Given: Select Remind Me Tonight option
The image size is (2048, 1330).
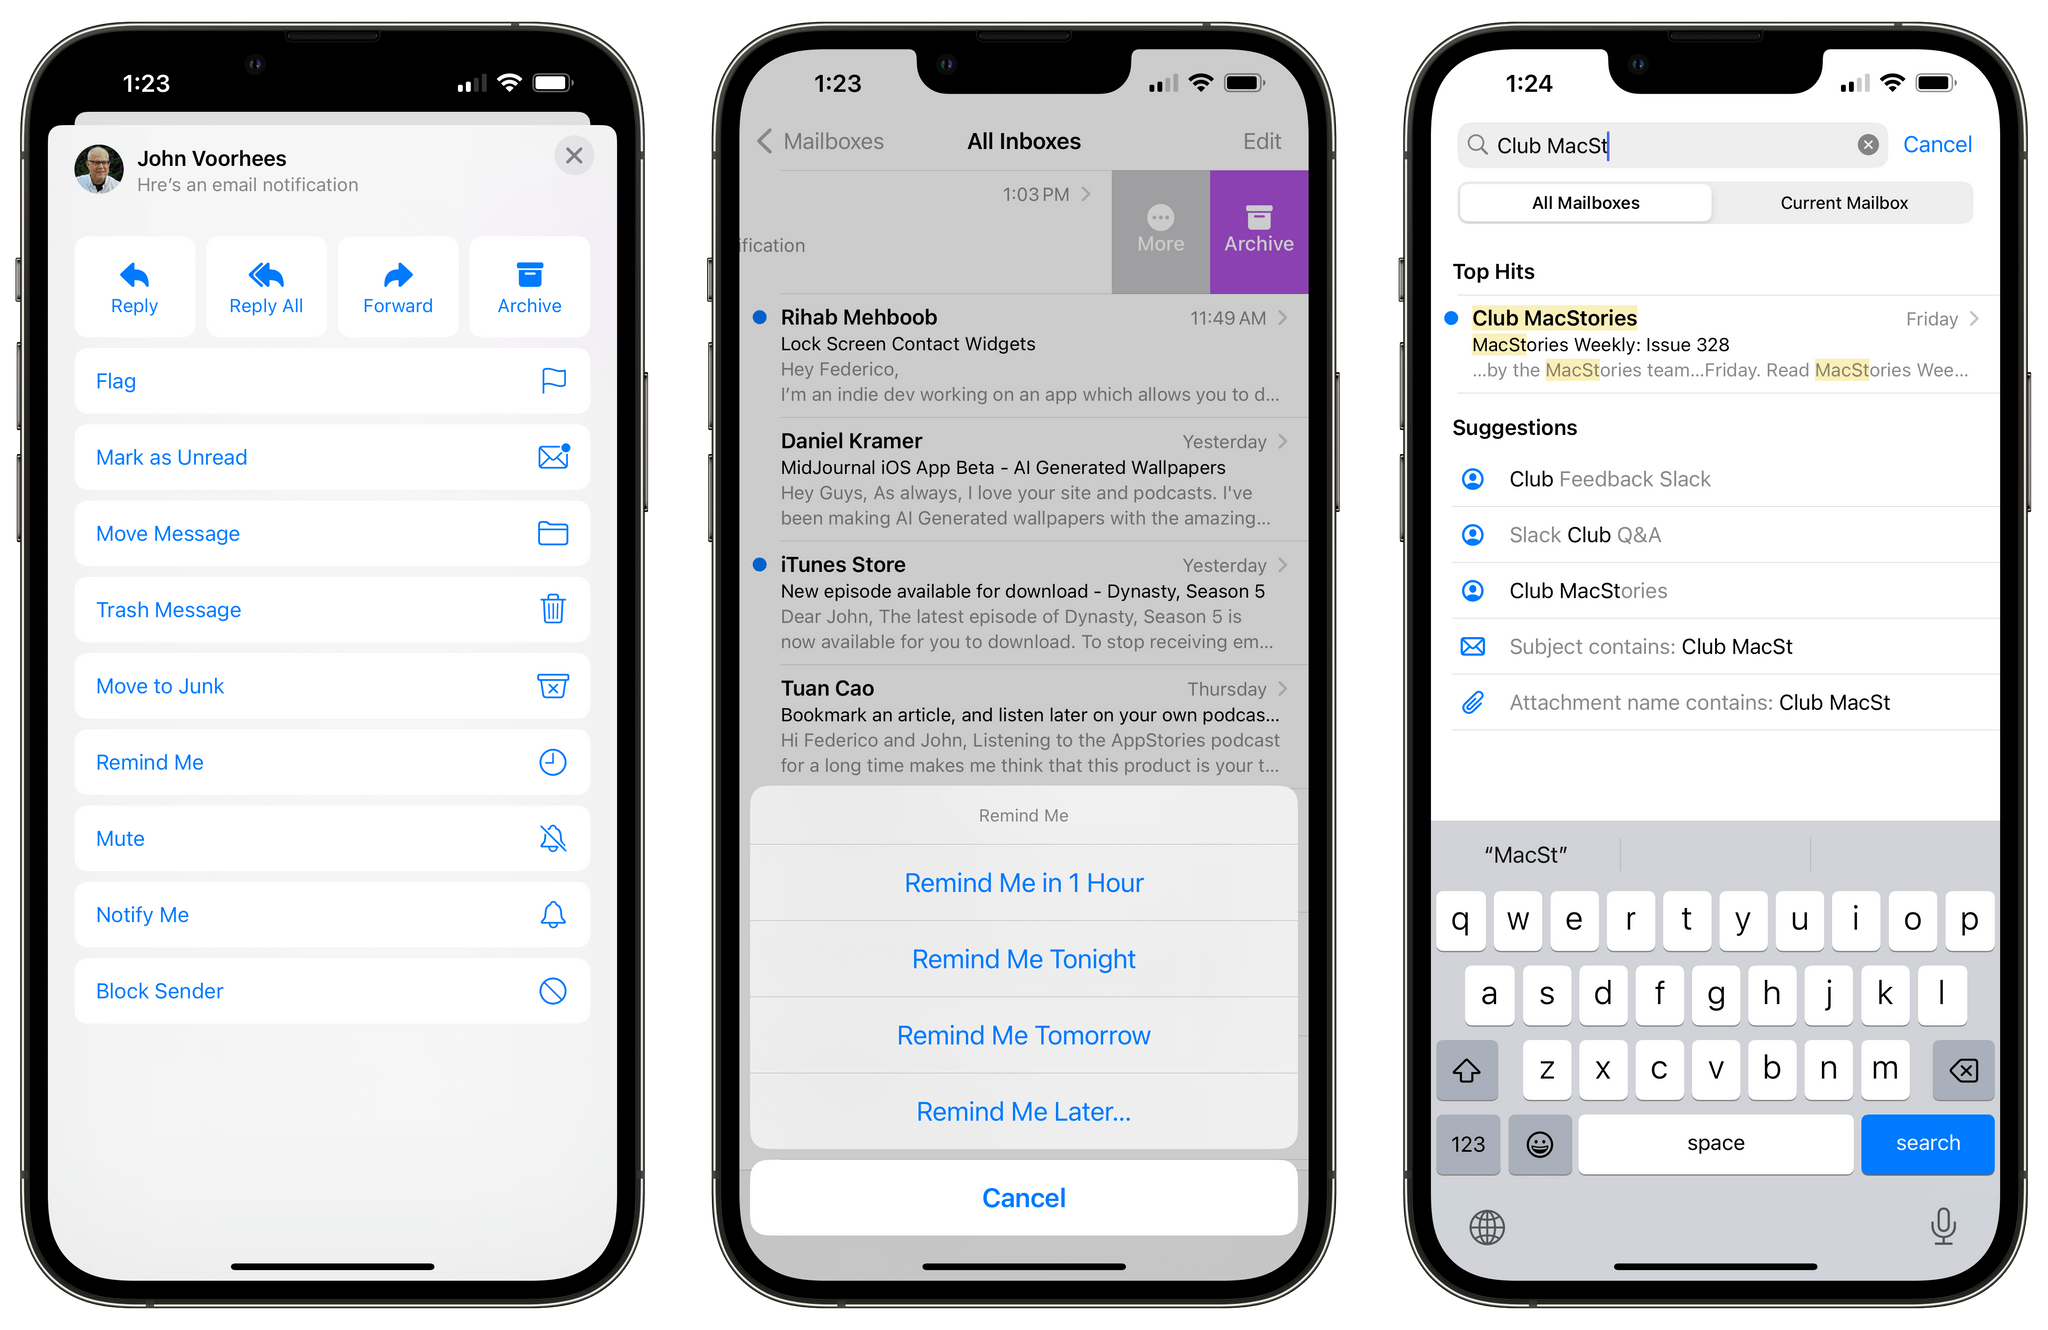Looking at the screenshot, I should point(1024,958).
